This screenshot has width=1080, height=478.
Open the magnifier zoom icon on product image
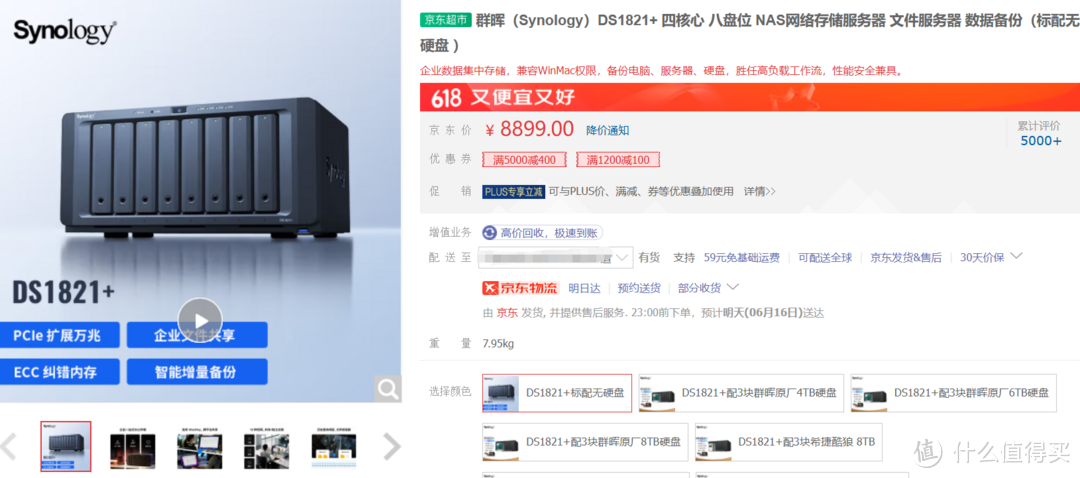click(388, 390)
